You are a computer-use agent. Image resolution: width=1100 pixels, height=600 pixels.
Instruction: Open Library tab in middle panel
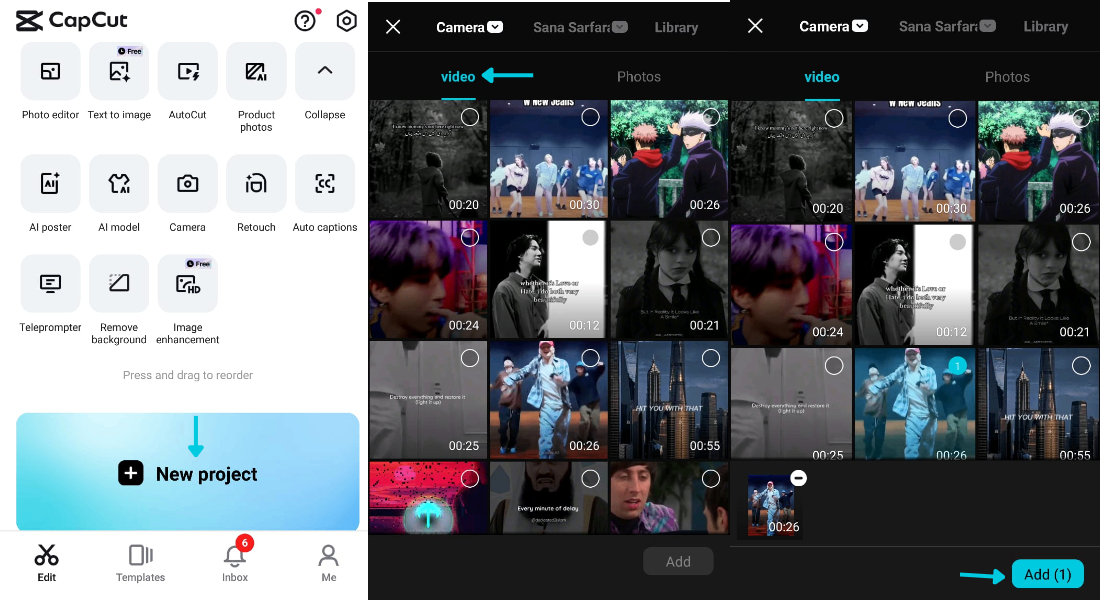coord(676,27)
